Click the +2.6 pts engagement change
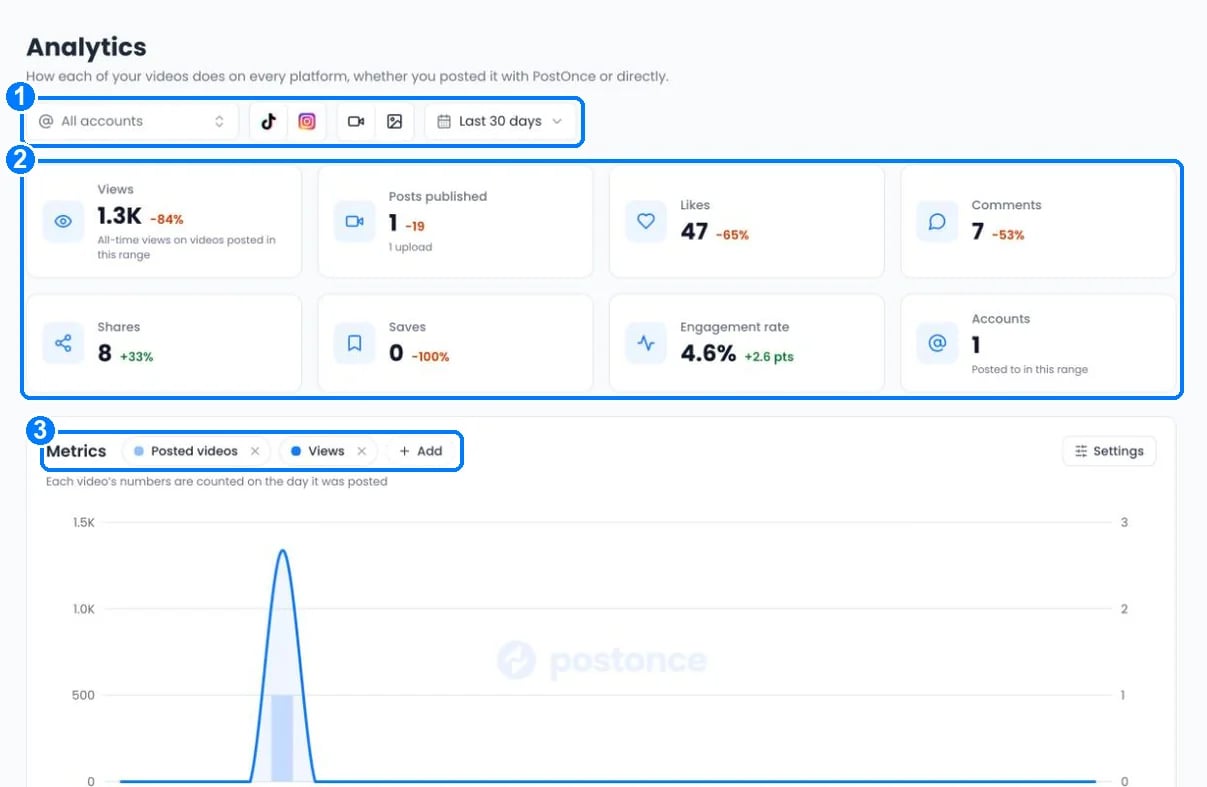The height and width of the screenshot is (787, 1207). 769,356
